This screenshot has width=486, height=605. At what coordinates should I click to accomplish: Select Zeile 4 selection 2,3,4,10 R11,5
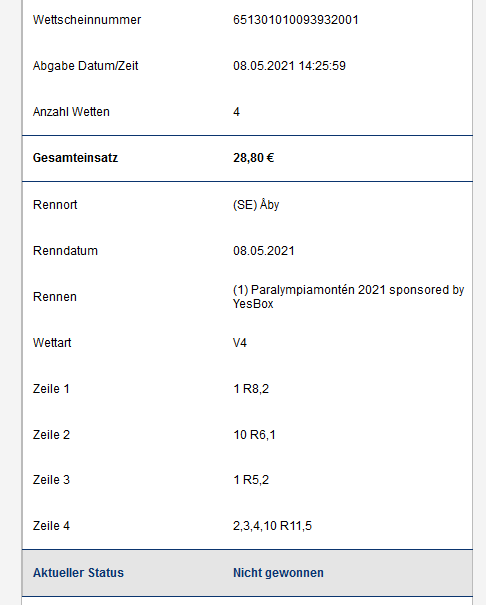tap(272, 526)
